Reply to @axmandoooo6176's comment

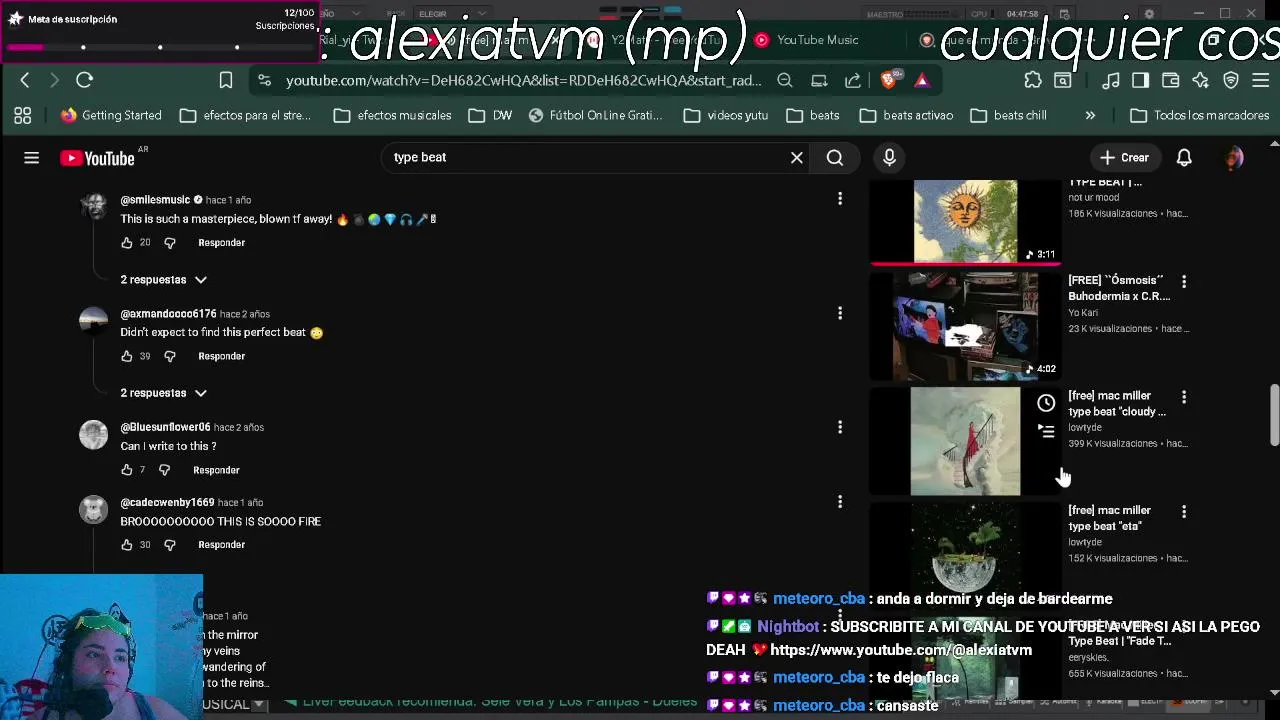[x=221, y=356]
